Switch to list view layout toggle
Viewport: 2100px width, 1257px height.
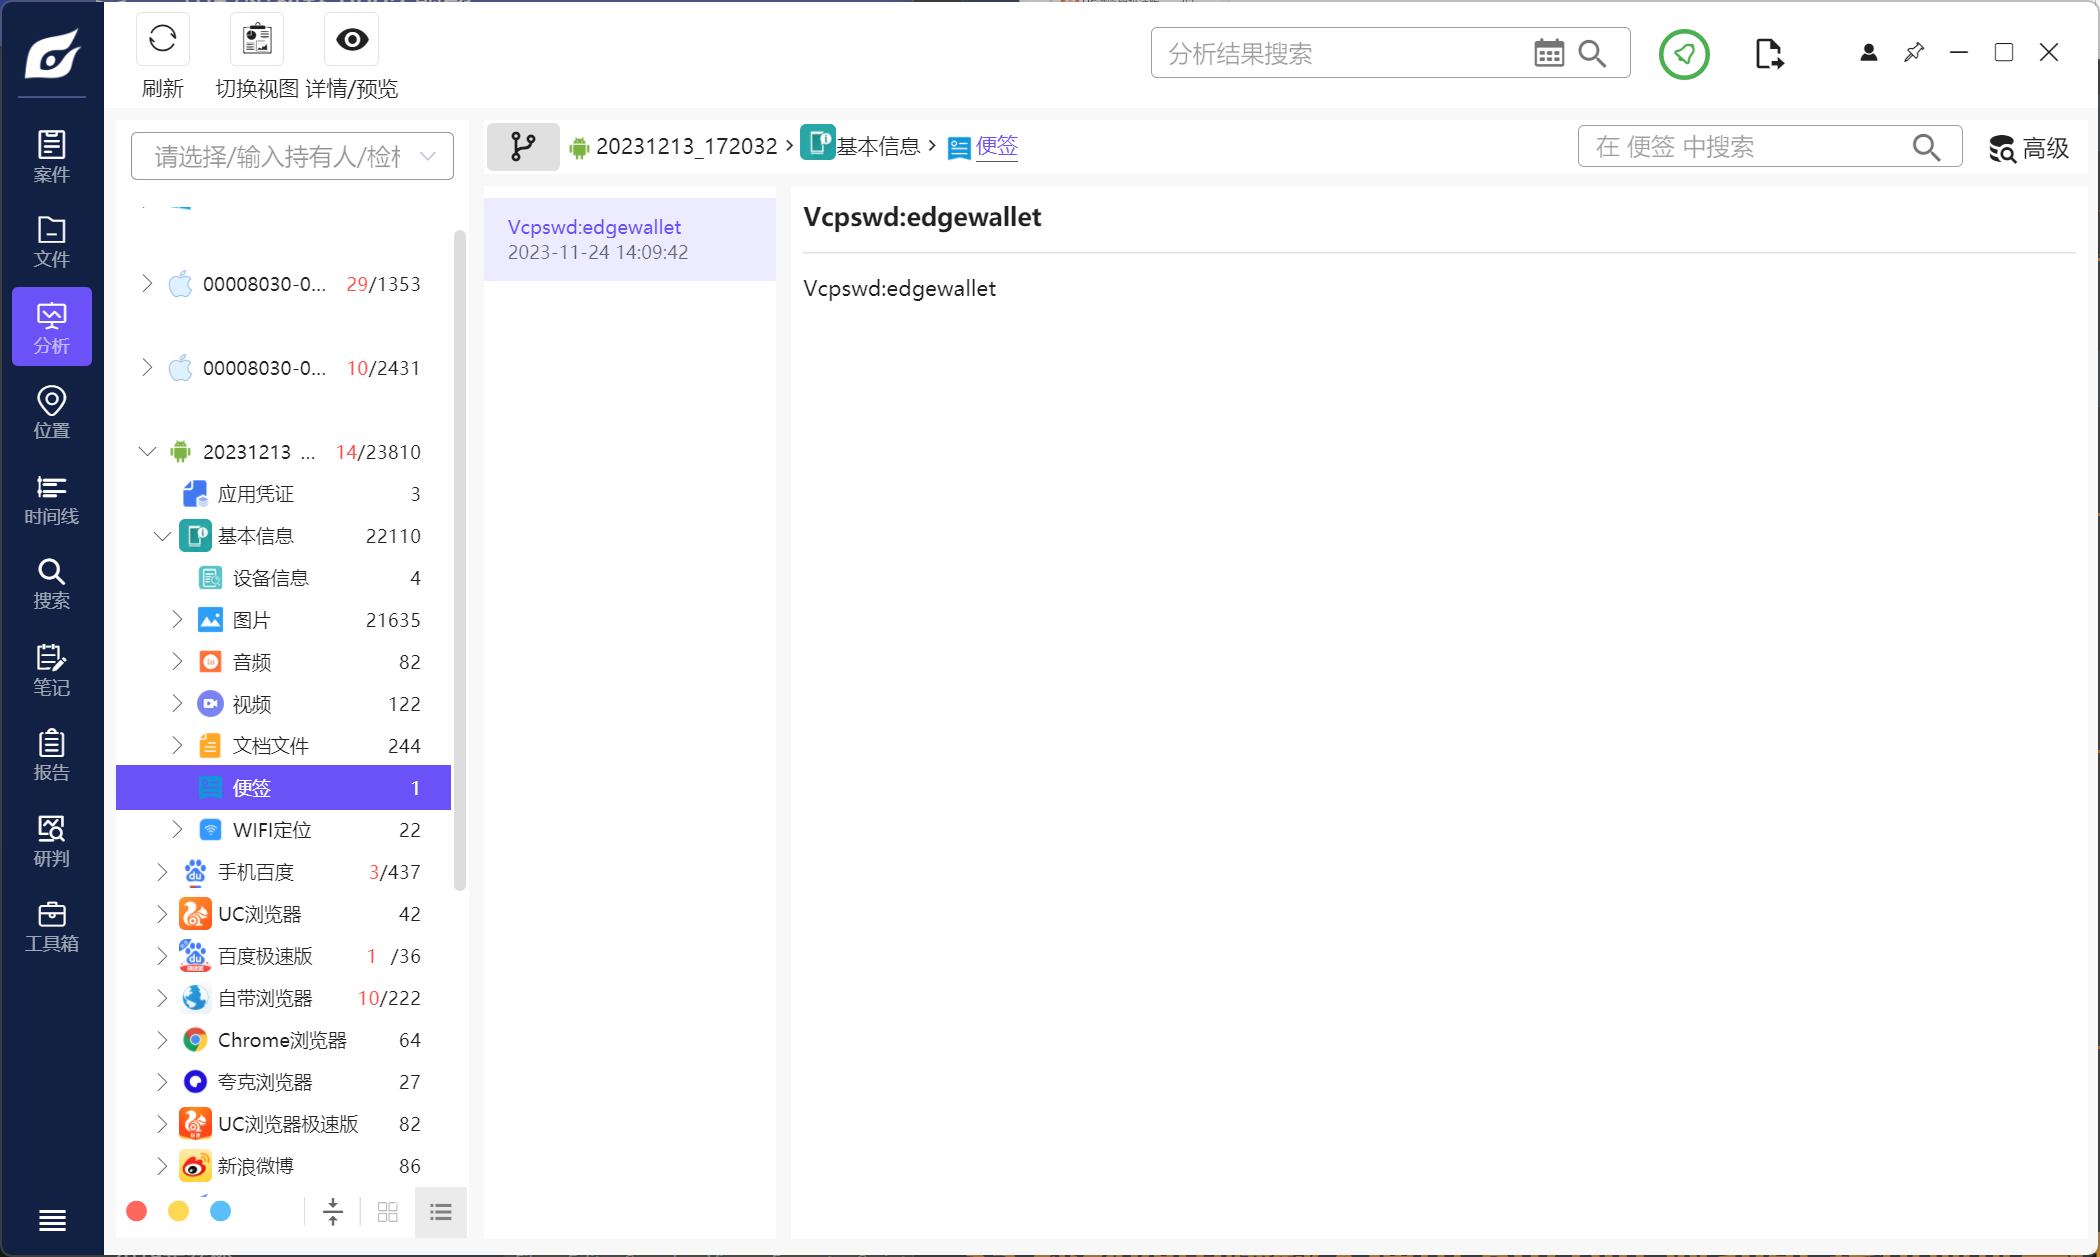tap(441, 1212)
